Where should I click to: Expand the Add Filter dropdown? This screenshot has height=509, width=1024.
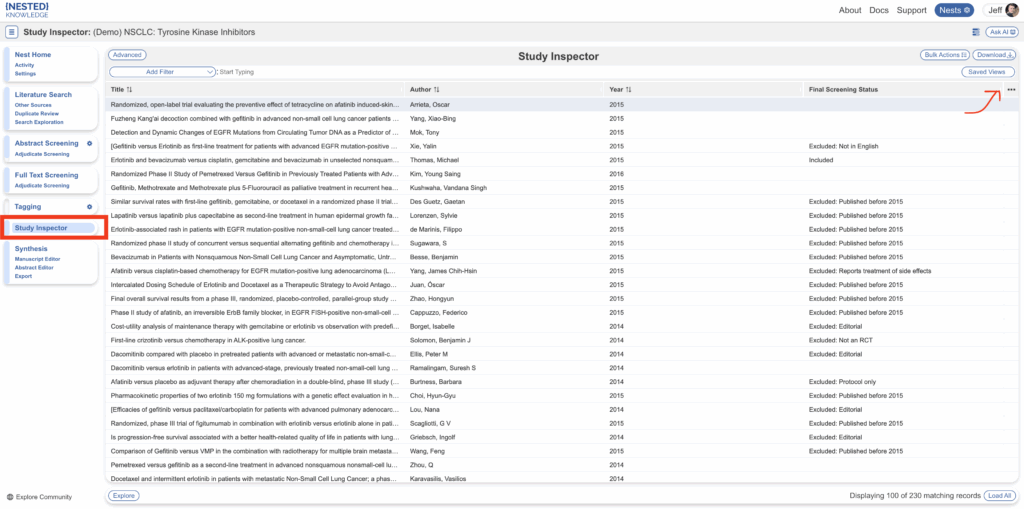click(163, 72)
